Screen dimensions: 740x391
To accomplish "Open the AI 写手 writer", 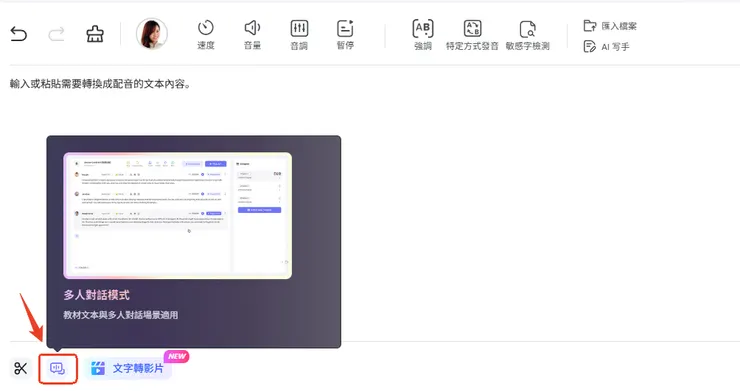I will tap(606, 46).
